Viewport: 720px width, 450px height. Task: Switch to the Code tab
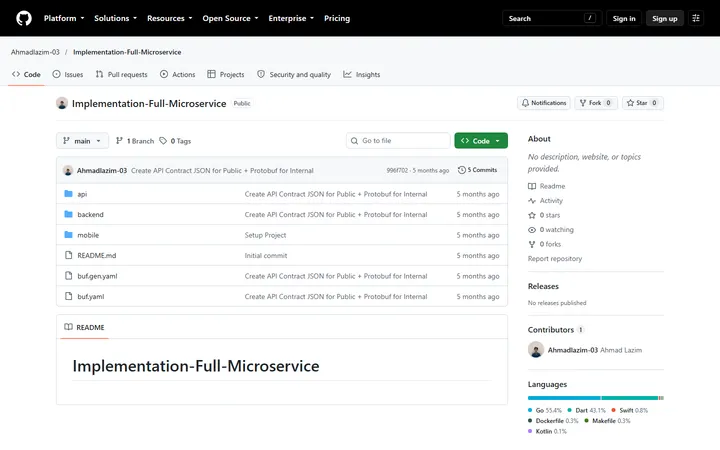click(26, 74)
